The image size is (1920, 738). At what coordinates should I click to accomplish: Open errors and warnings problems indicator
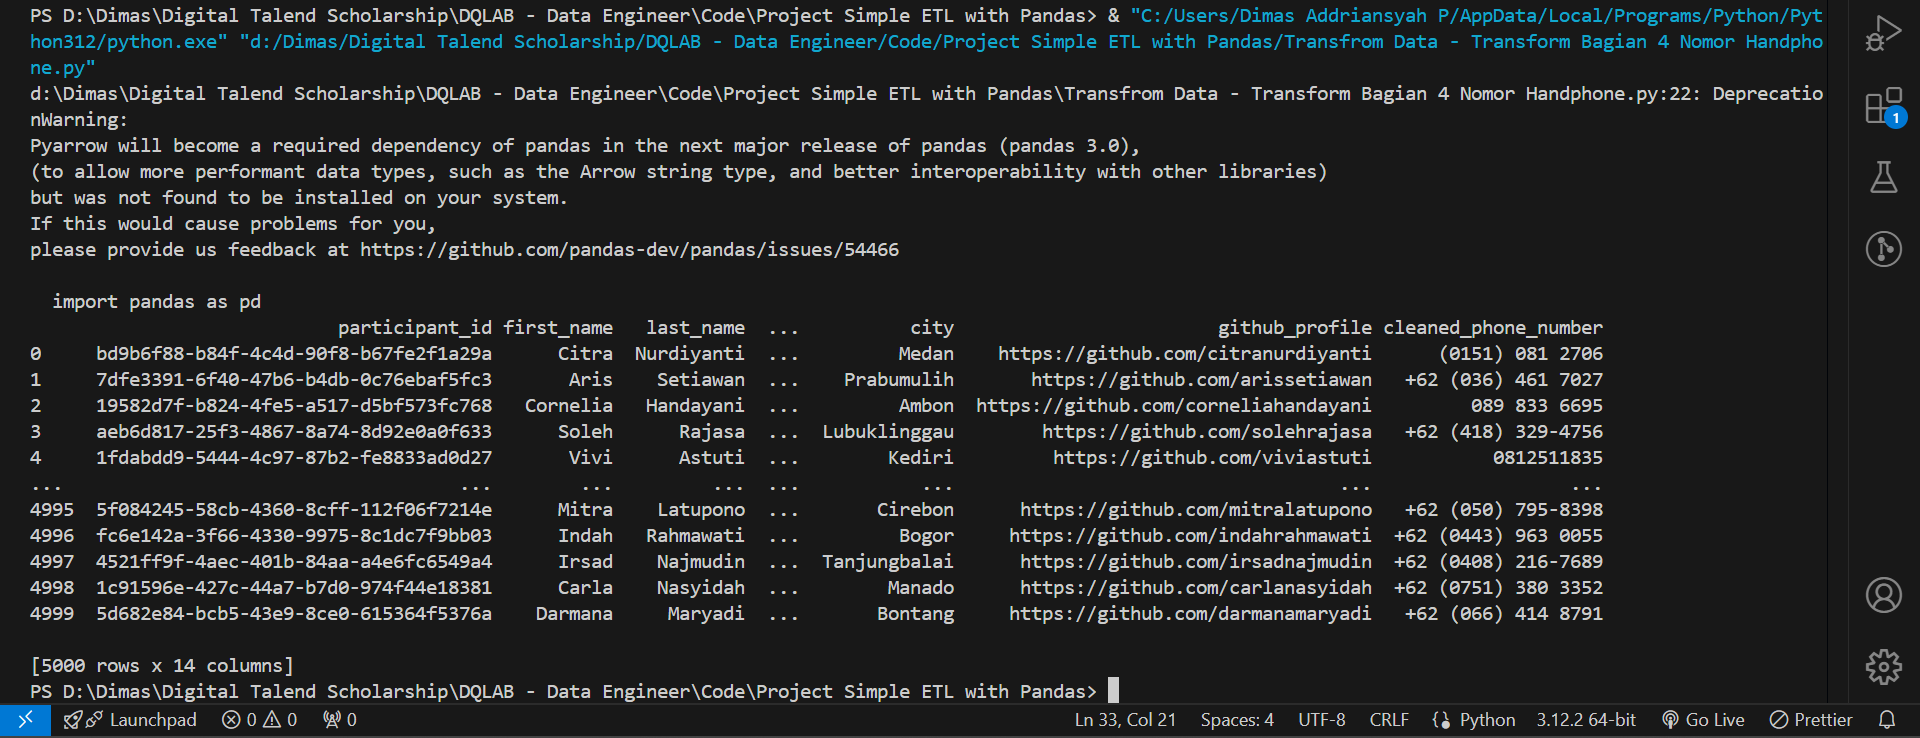pyautogui.click(x=259, y=720)
